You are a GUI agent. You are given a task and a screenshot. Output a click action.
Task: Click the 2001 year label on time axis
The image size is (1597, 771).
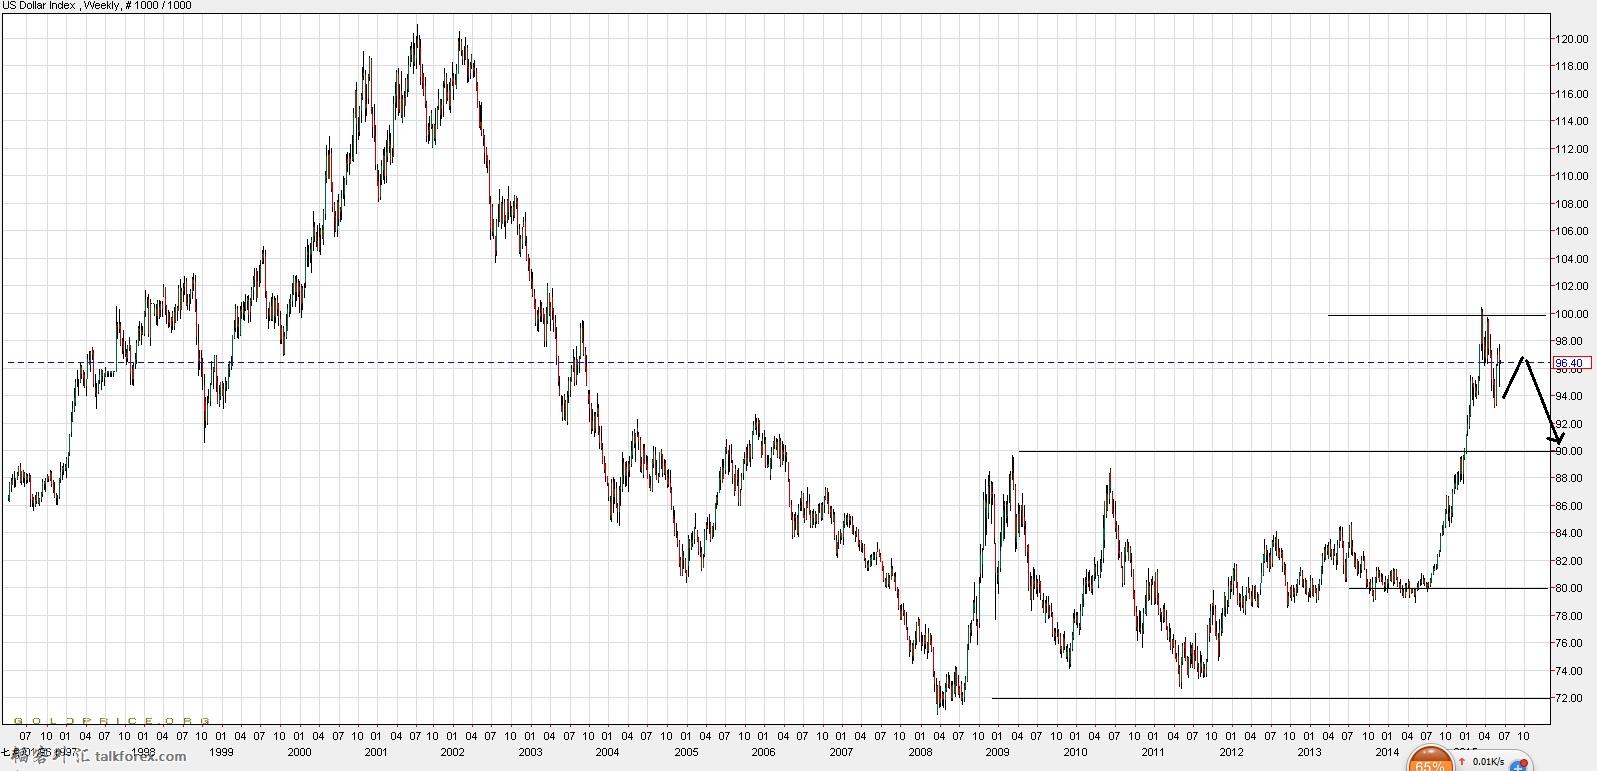click(x=376, y=752)
